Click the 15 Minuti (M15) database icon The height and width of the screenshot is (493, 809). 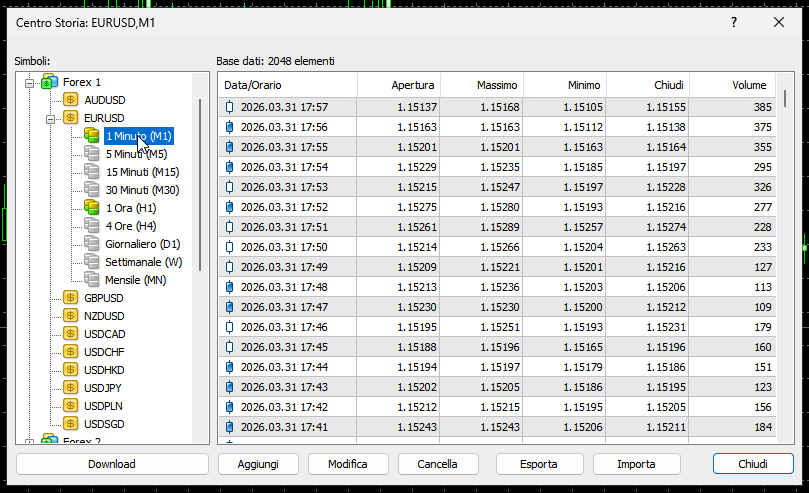(91, 172)
